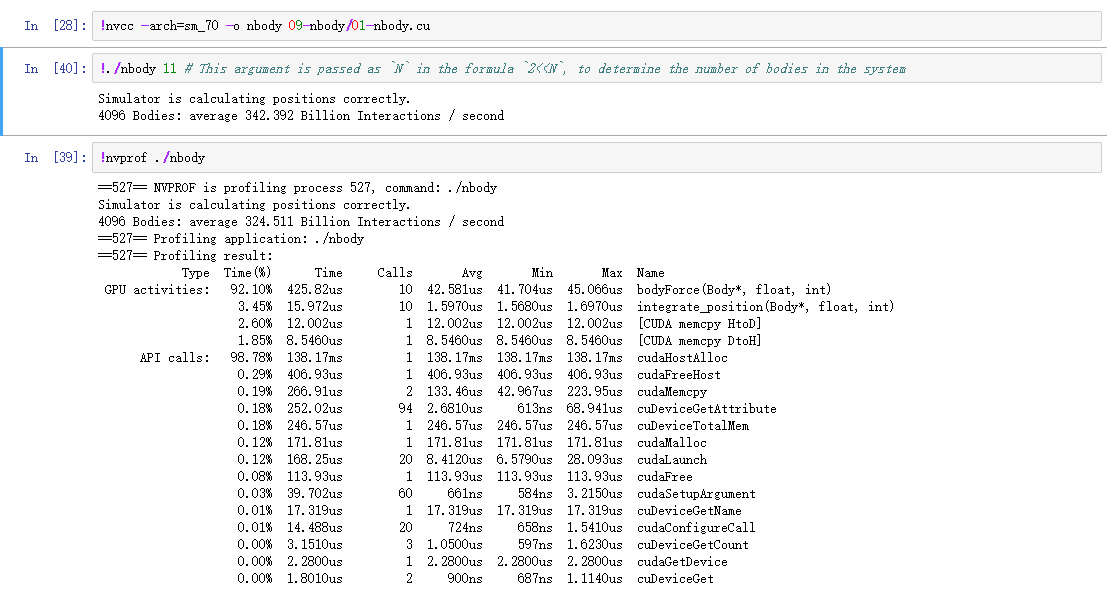Click the '28.093us' max value
The height and width of the screenshot is (605, 1107).
594,460
